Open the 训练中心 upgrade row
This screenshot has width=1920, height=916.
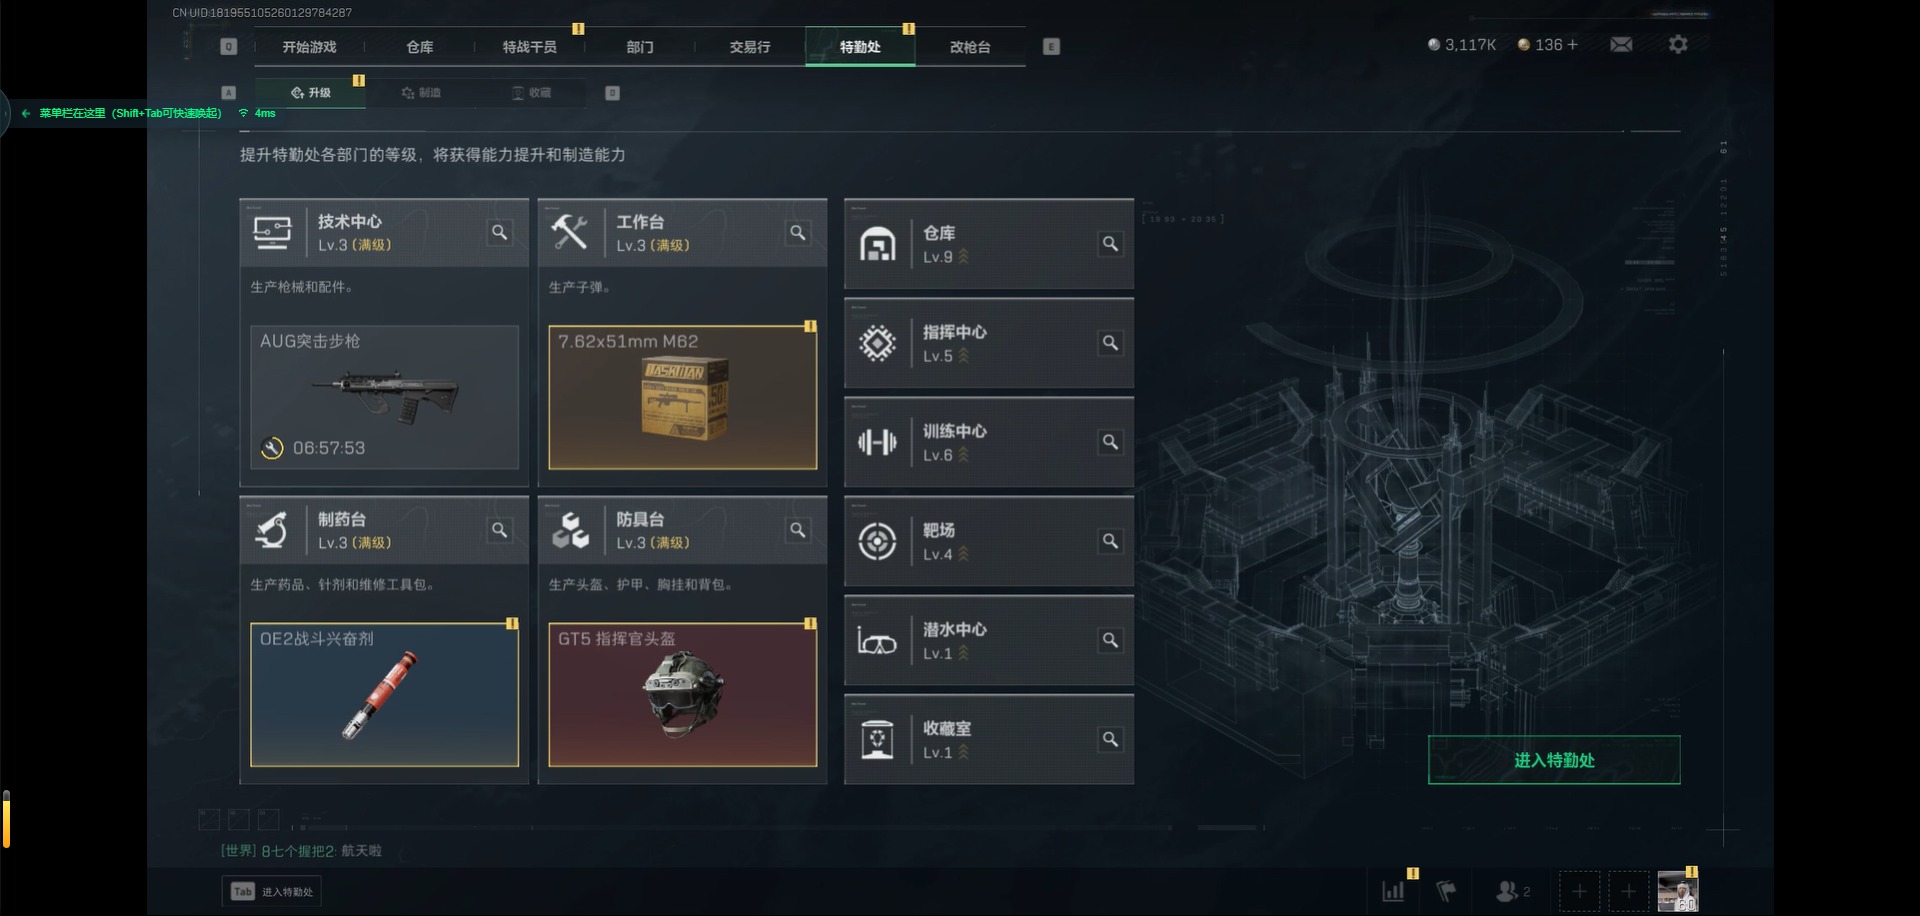(x=989, y=442)
